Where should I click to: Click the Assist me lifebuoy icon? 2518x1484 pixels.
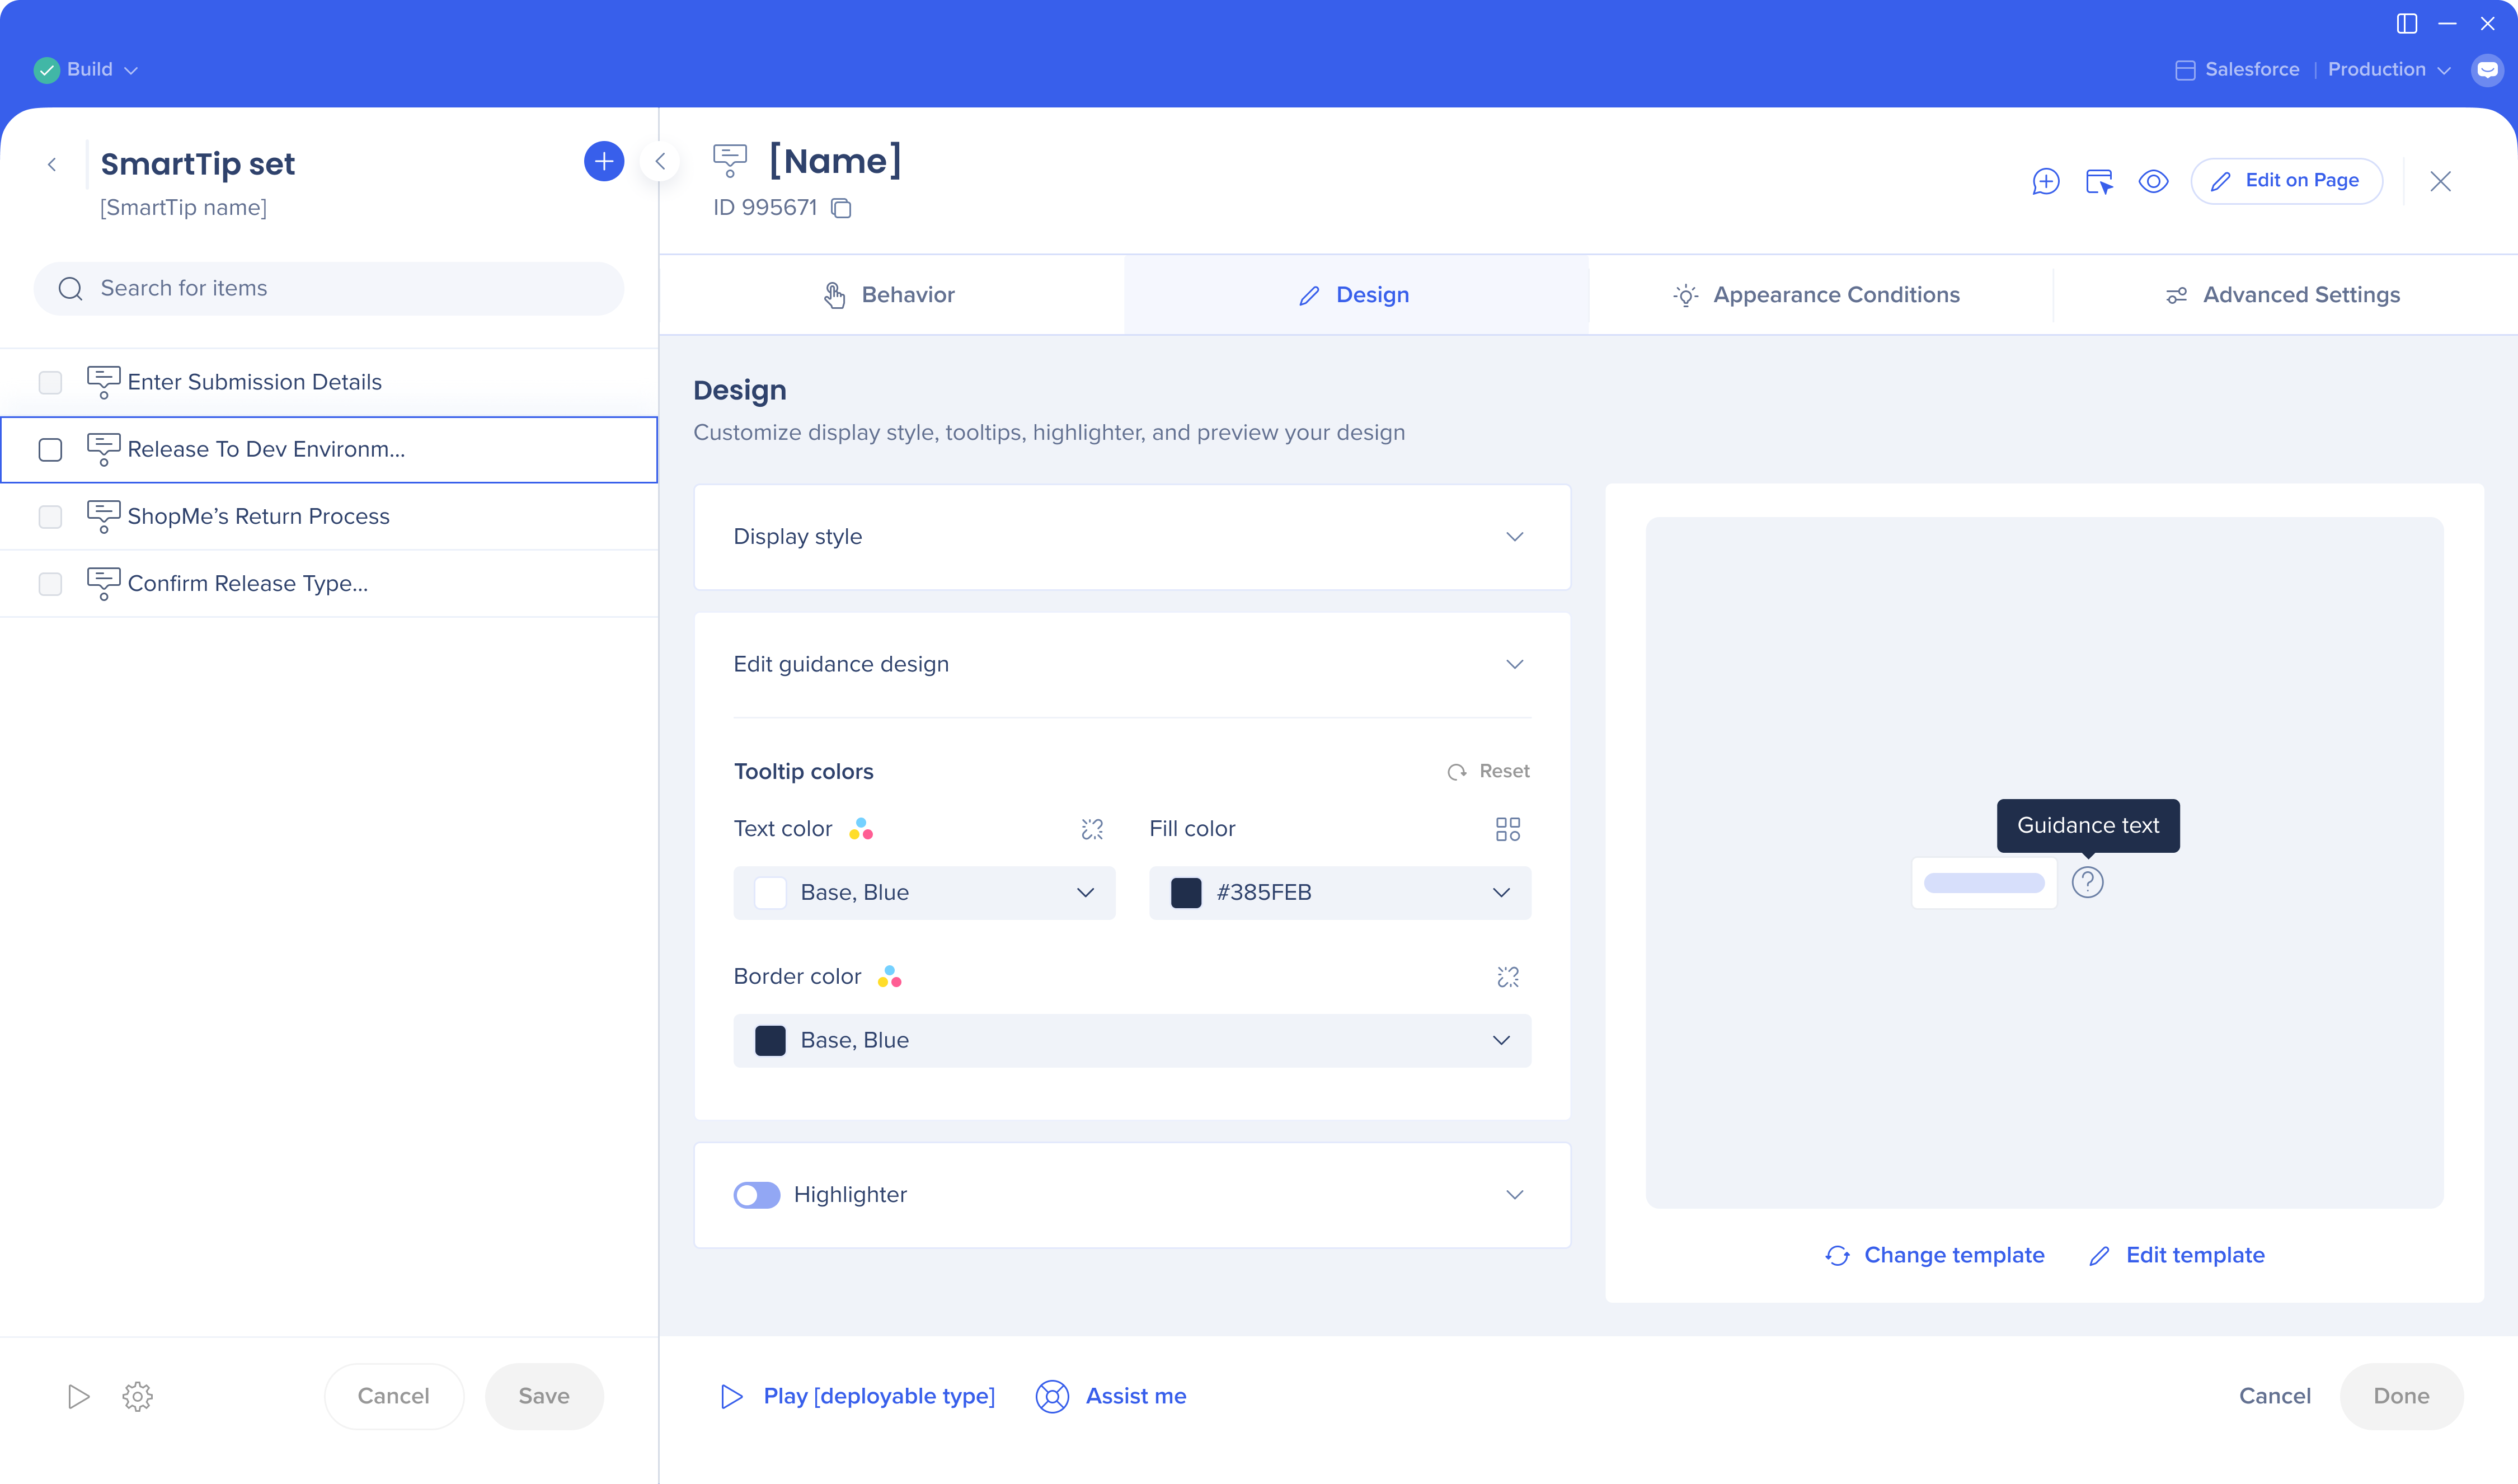tap(1052, 1397)
